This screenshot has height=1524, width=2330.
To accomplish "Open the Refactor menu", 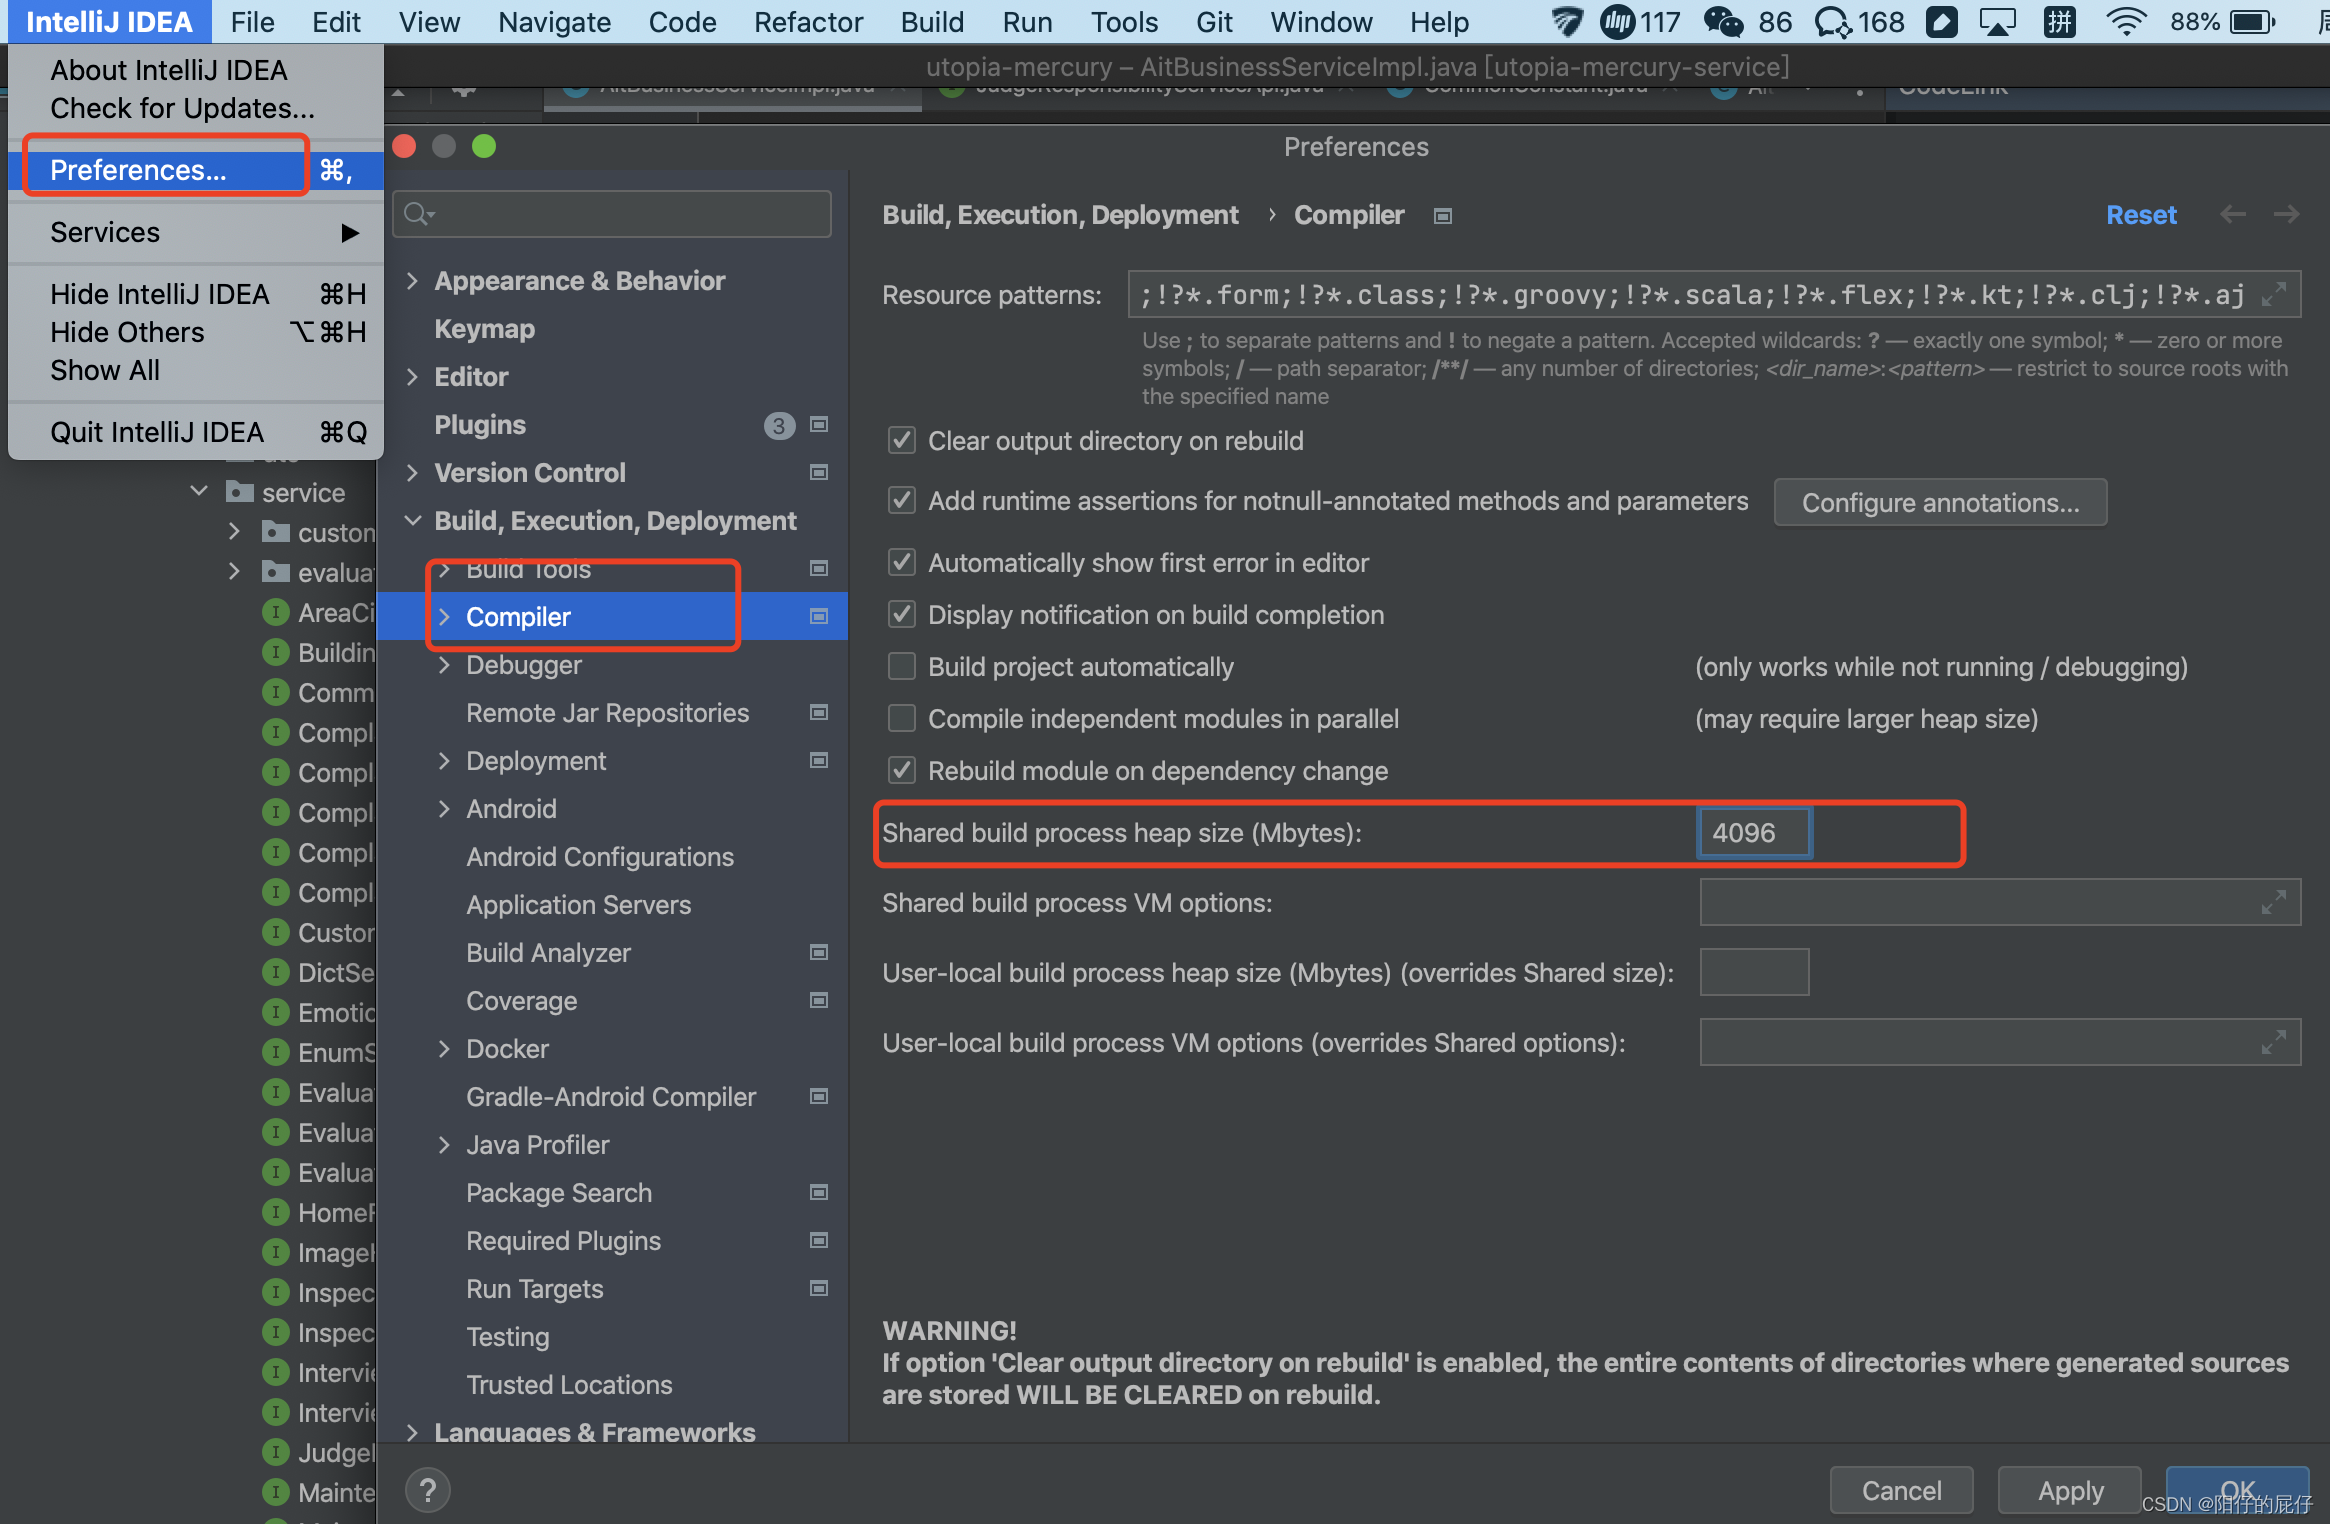I will pyautogui.click(x=807, y=21).
